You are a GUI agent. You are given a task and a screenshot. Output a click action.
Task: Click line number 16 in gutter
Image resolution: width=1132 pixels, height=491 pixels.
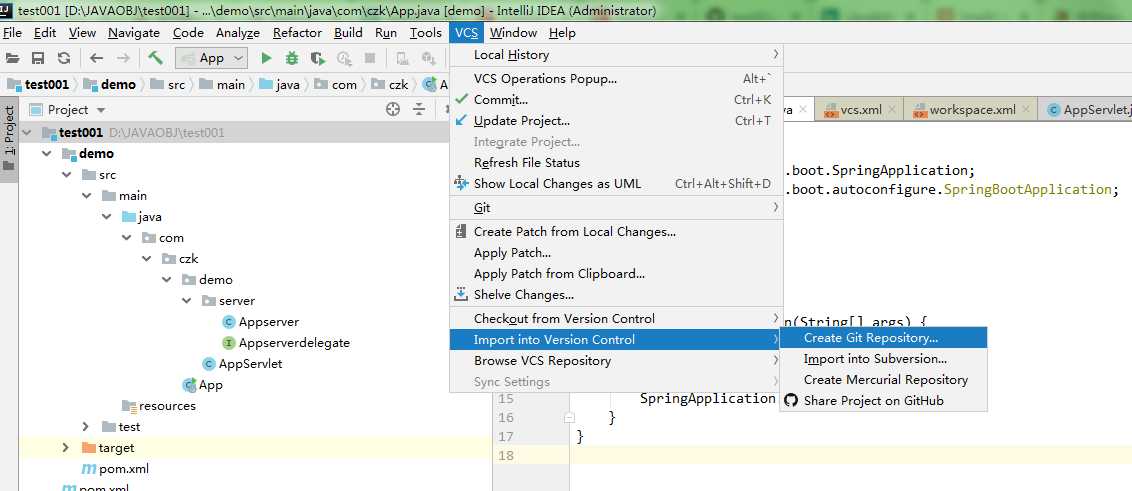(x=506, y=417)
